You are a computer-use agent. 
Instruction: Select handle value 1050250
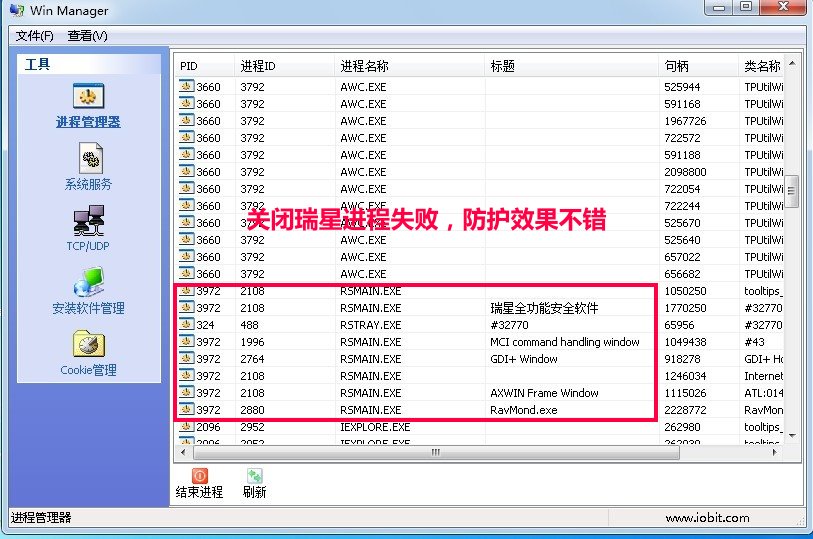tap(685, 291)
